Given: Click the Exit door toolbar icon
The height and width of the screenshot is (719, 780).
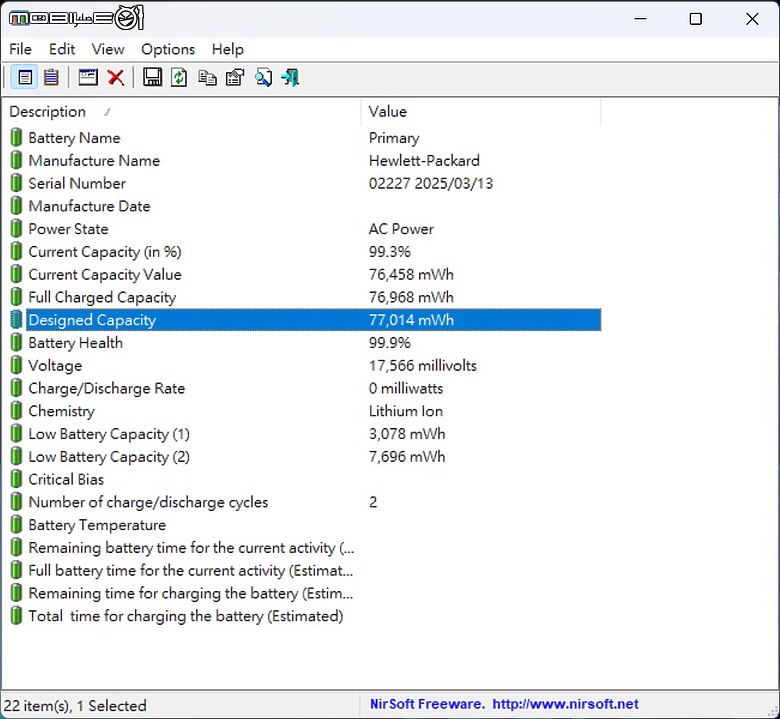Looking at the screenshot, I should click(290, 77).
